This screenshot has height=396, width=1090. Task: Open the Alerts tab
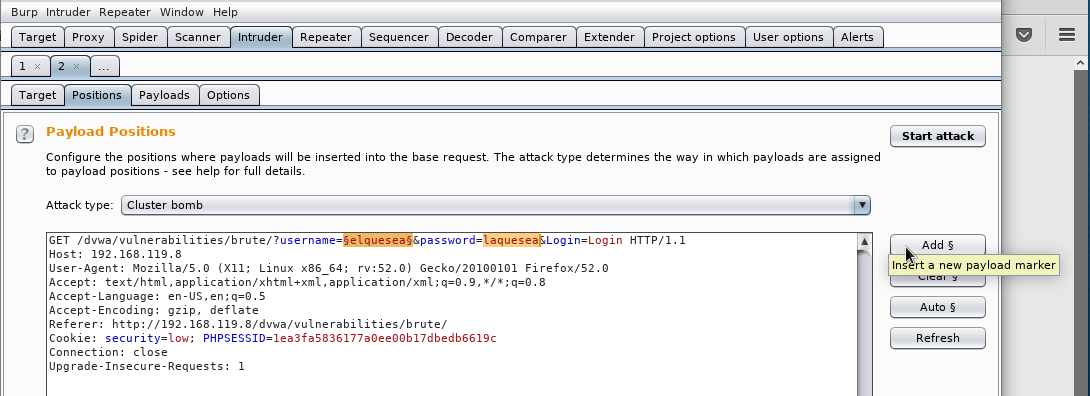[857, 37]
